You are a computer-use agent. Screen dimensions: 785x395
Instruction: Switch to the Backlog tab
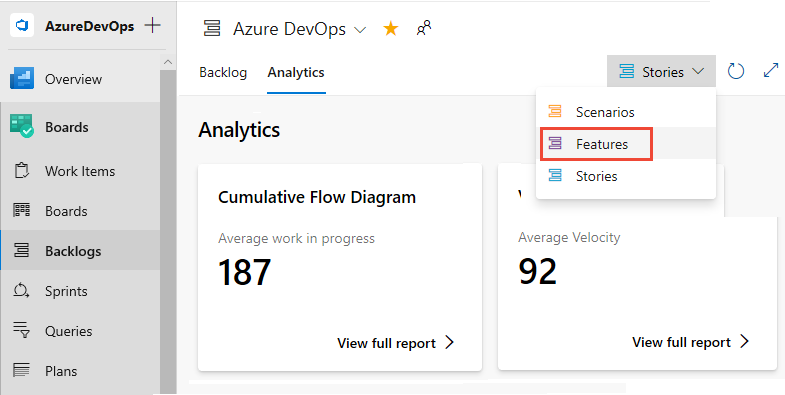223,73
